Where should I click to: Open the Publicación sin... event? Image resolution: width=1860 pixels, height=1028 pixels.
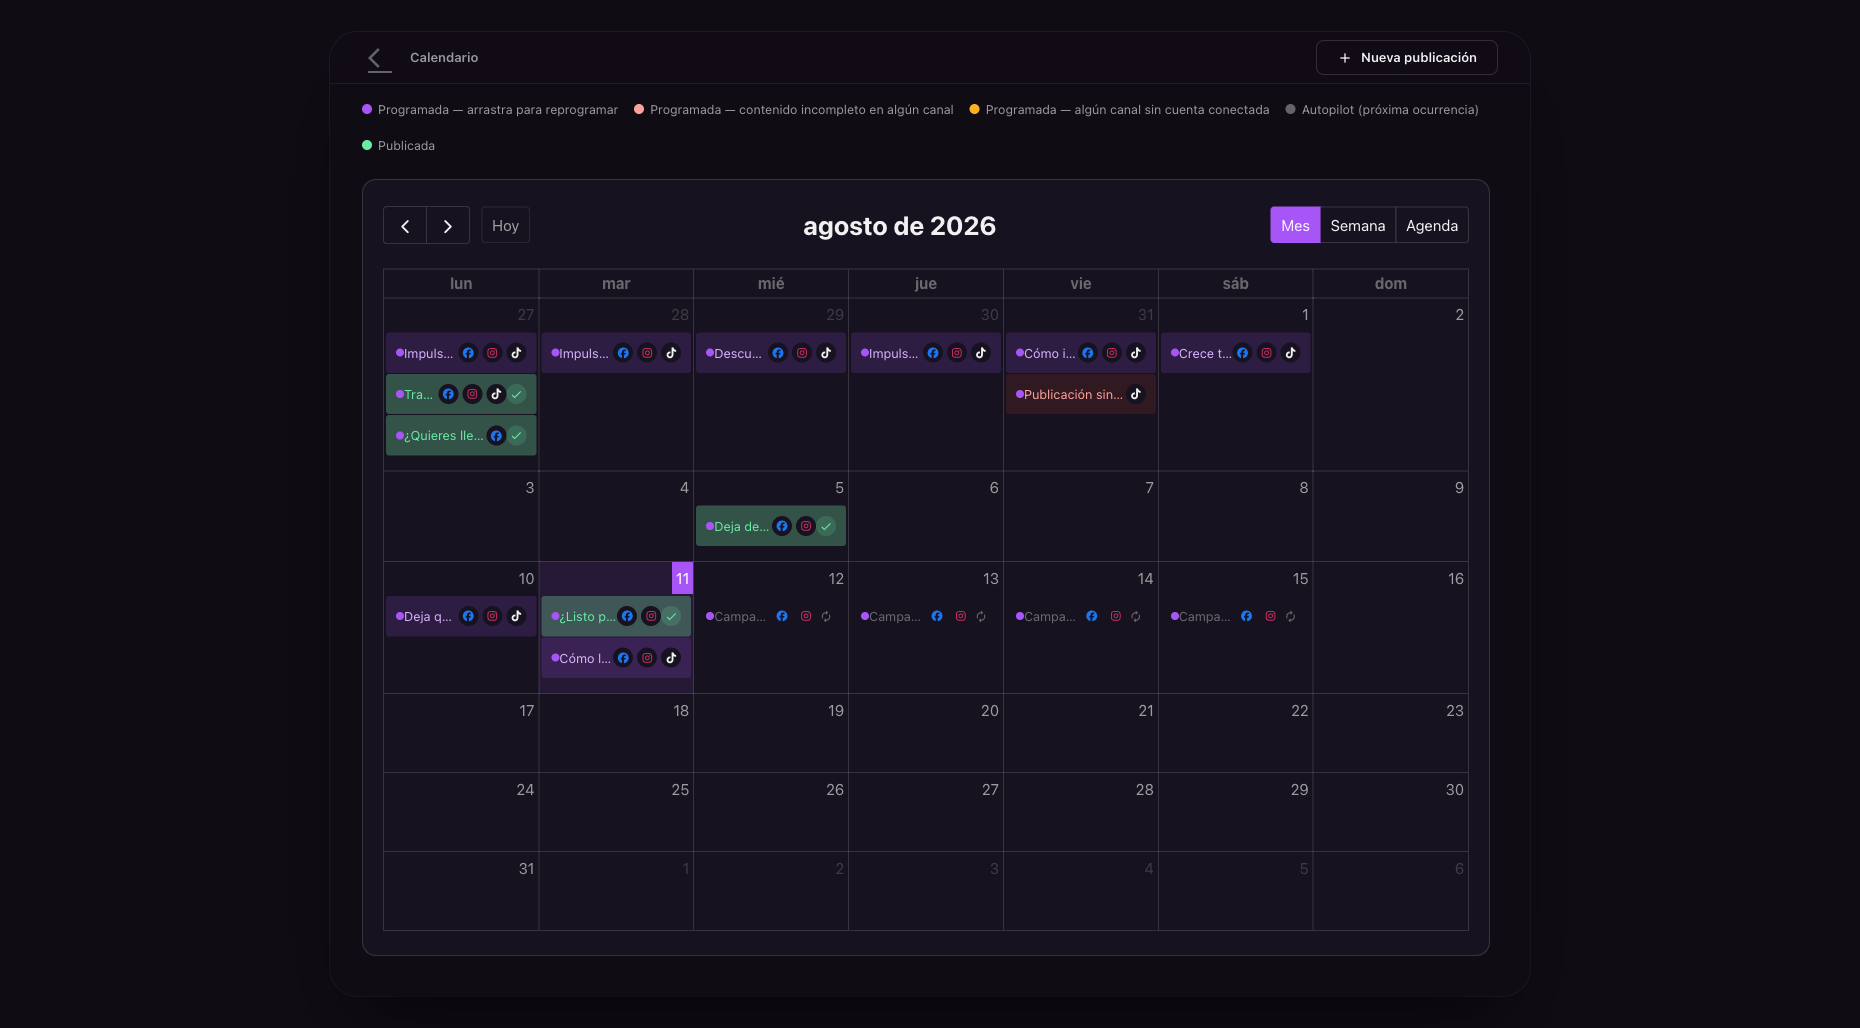[1081, 394]
